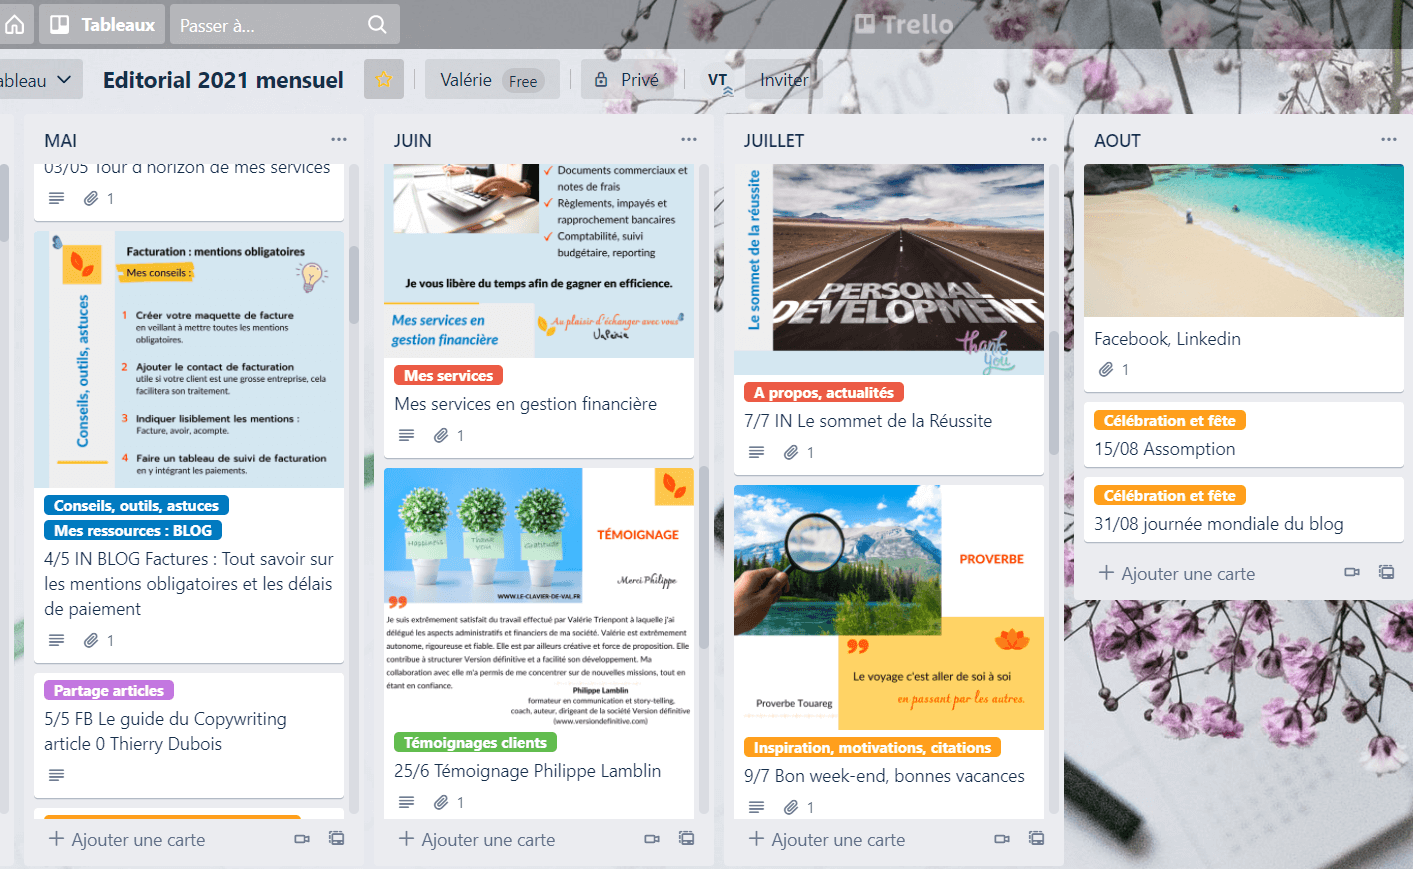Image resolution: width=1413 pixels, height=869 pixels.
Task: Click the search magnifier icon
Action: tap(377, 24)
